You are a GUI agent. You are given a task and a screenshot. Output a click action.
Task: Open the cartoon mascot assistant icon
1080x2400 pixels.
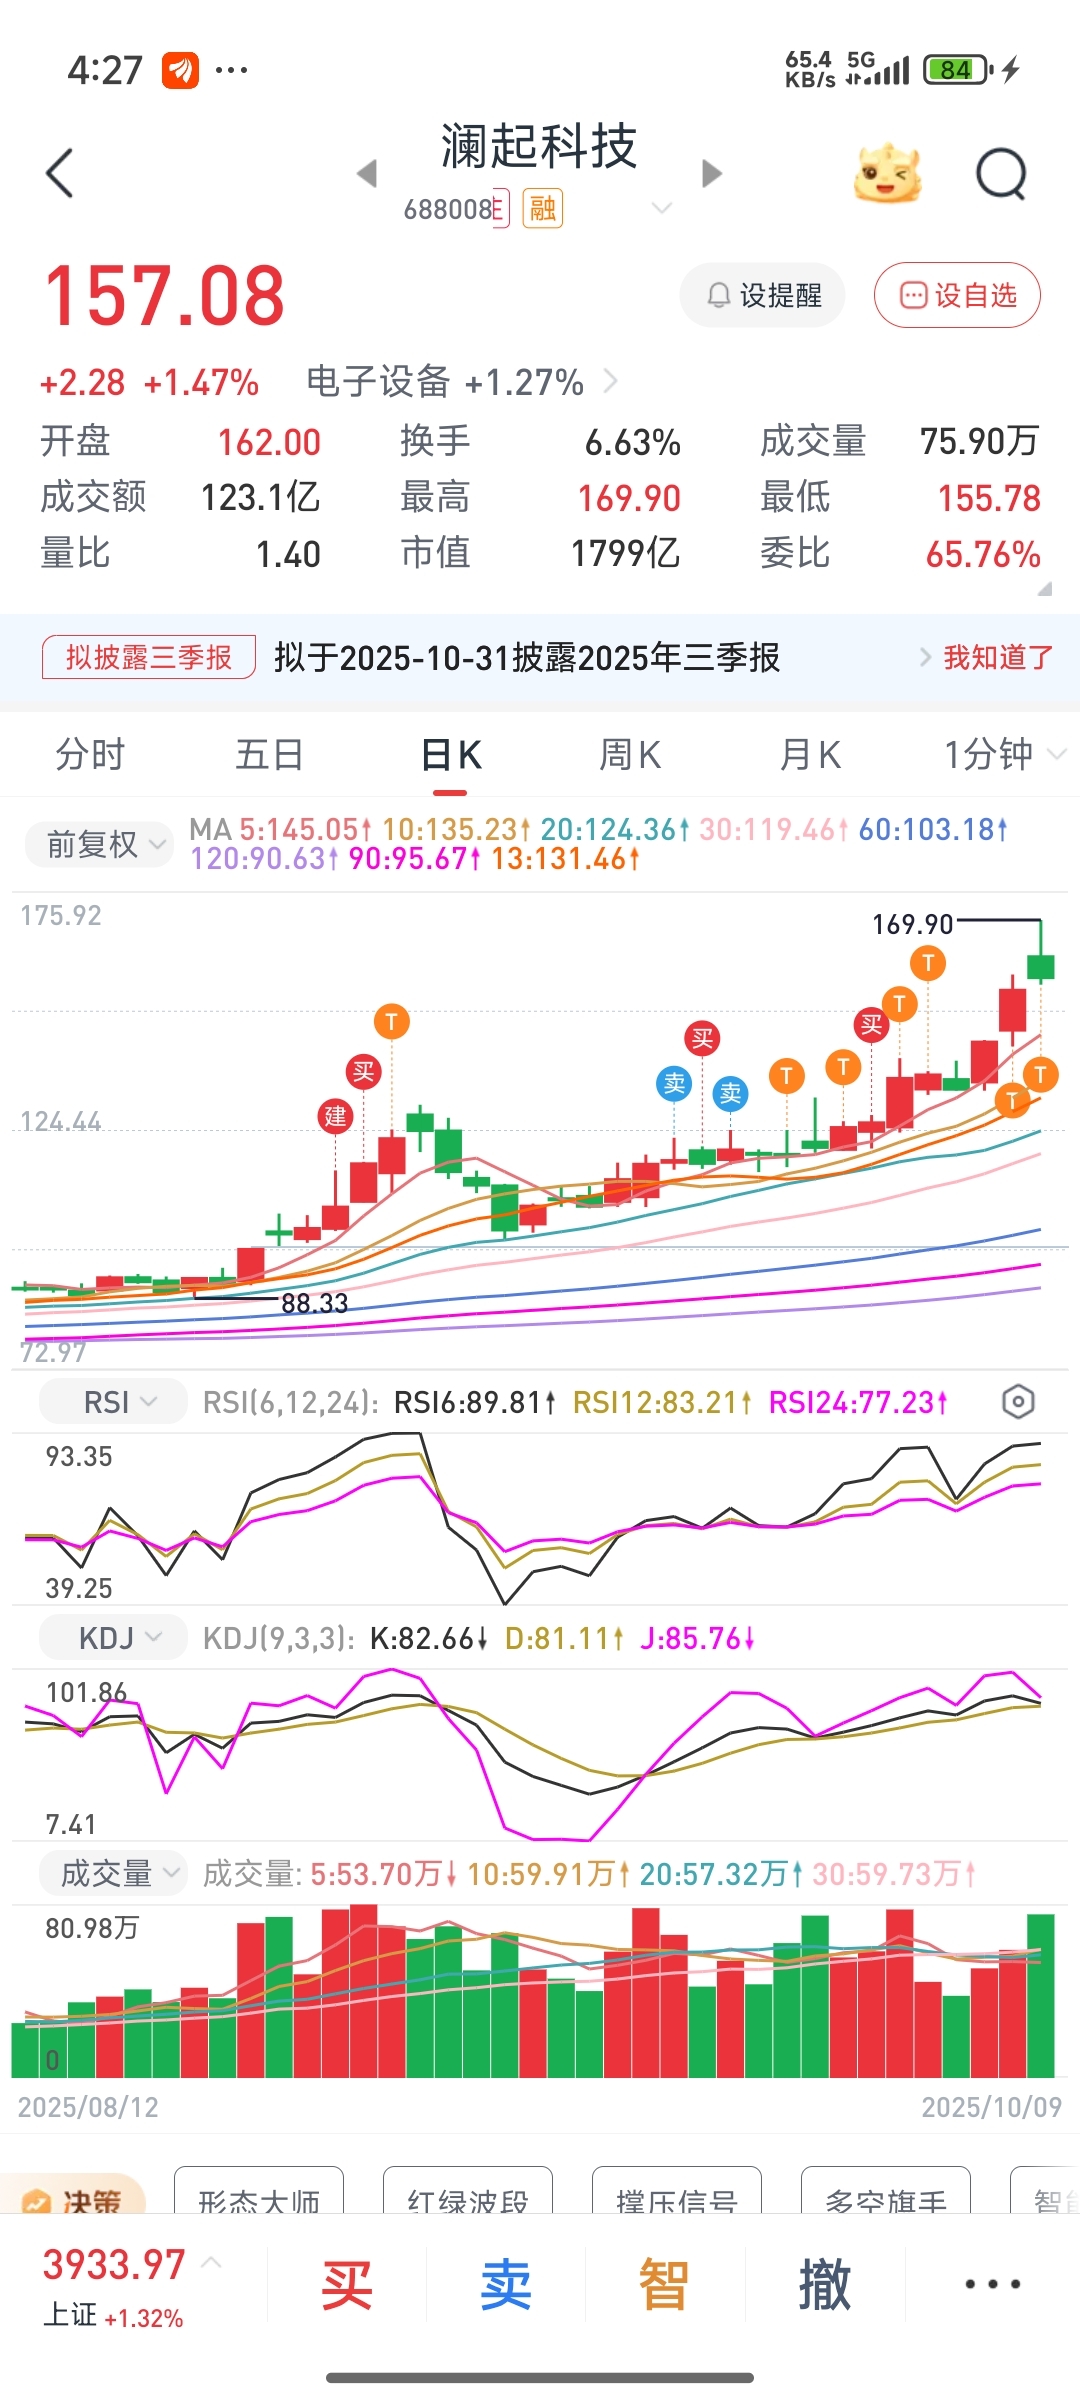point(887,174)
